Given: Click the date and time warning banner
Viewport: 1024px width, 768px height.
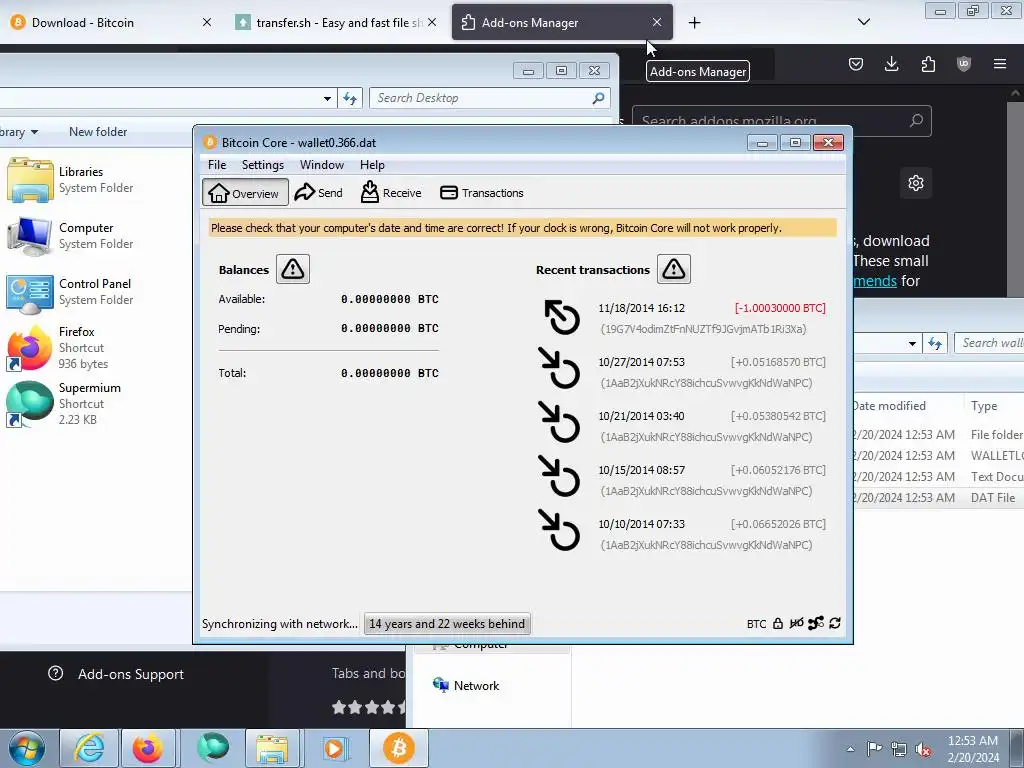Looking at the screenshot, I should (522, 228).
